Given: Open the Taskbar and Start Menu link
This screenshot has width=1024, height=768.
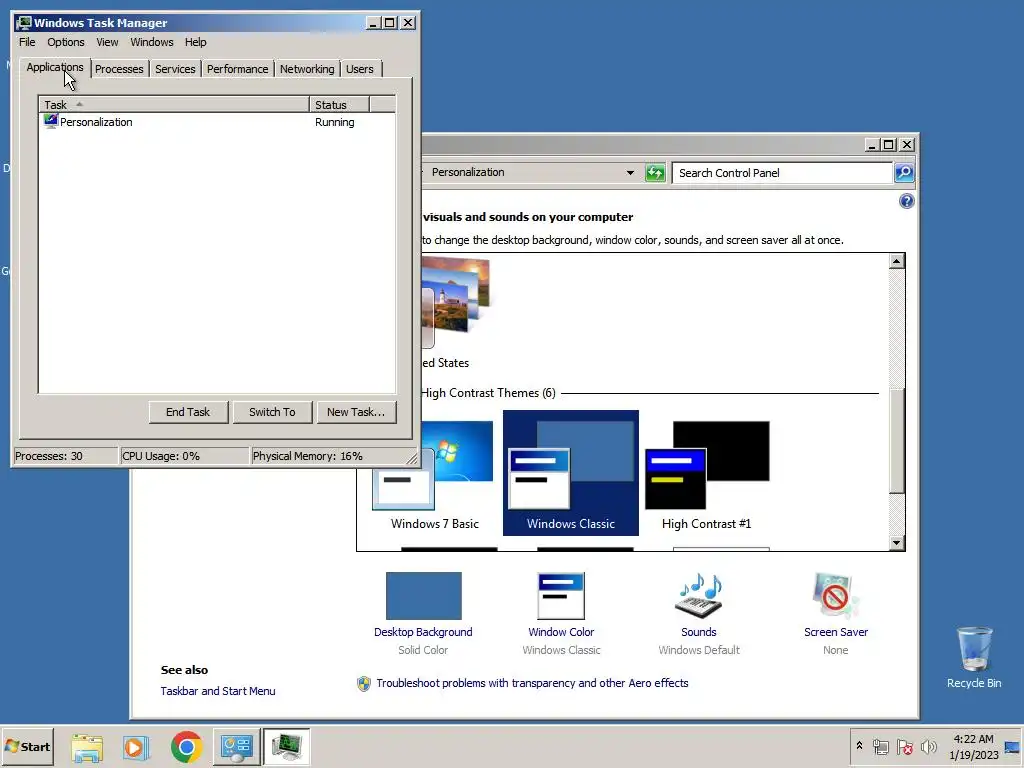Looking at the screenshot, I should pos(218,691).
